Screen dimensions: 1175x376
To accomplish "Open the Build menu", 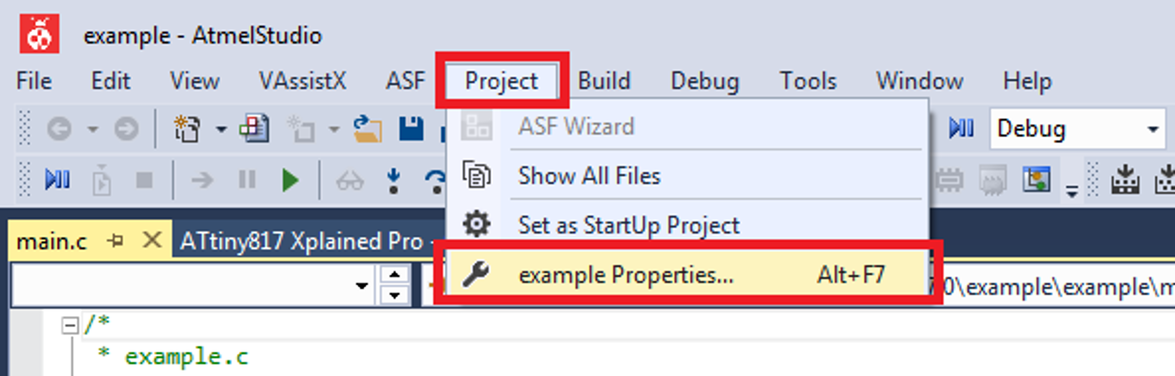I will [604, 81].
